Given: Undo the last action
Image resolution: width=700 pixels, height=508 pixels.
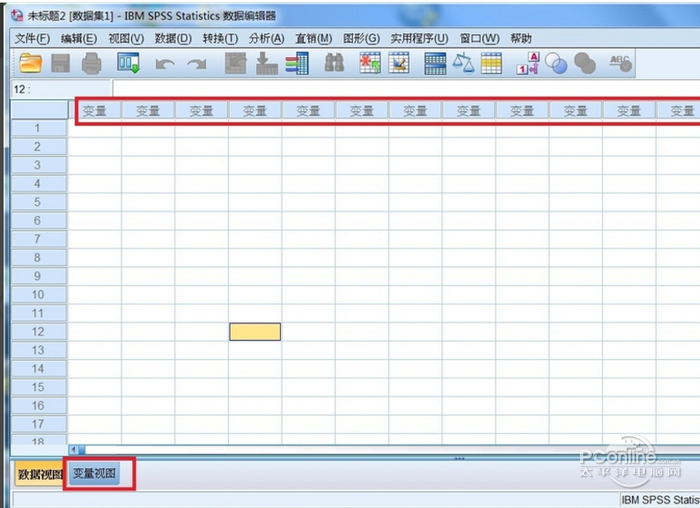Looking at the screenshot, I should [165, 64].
